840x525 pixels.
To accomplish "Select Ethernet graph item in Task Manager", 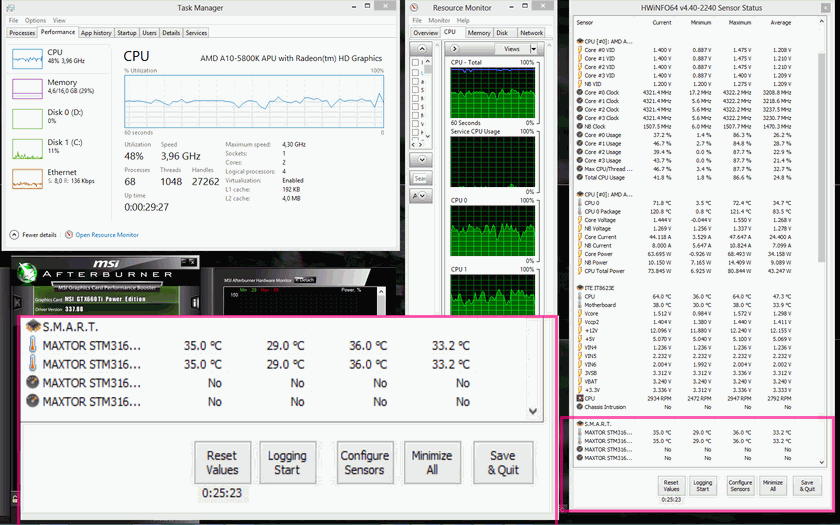I will point(27,178).
